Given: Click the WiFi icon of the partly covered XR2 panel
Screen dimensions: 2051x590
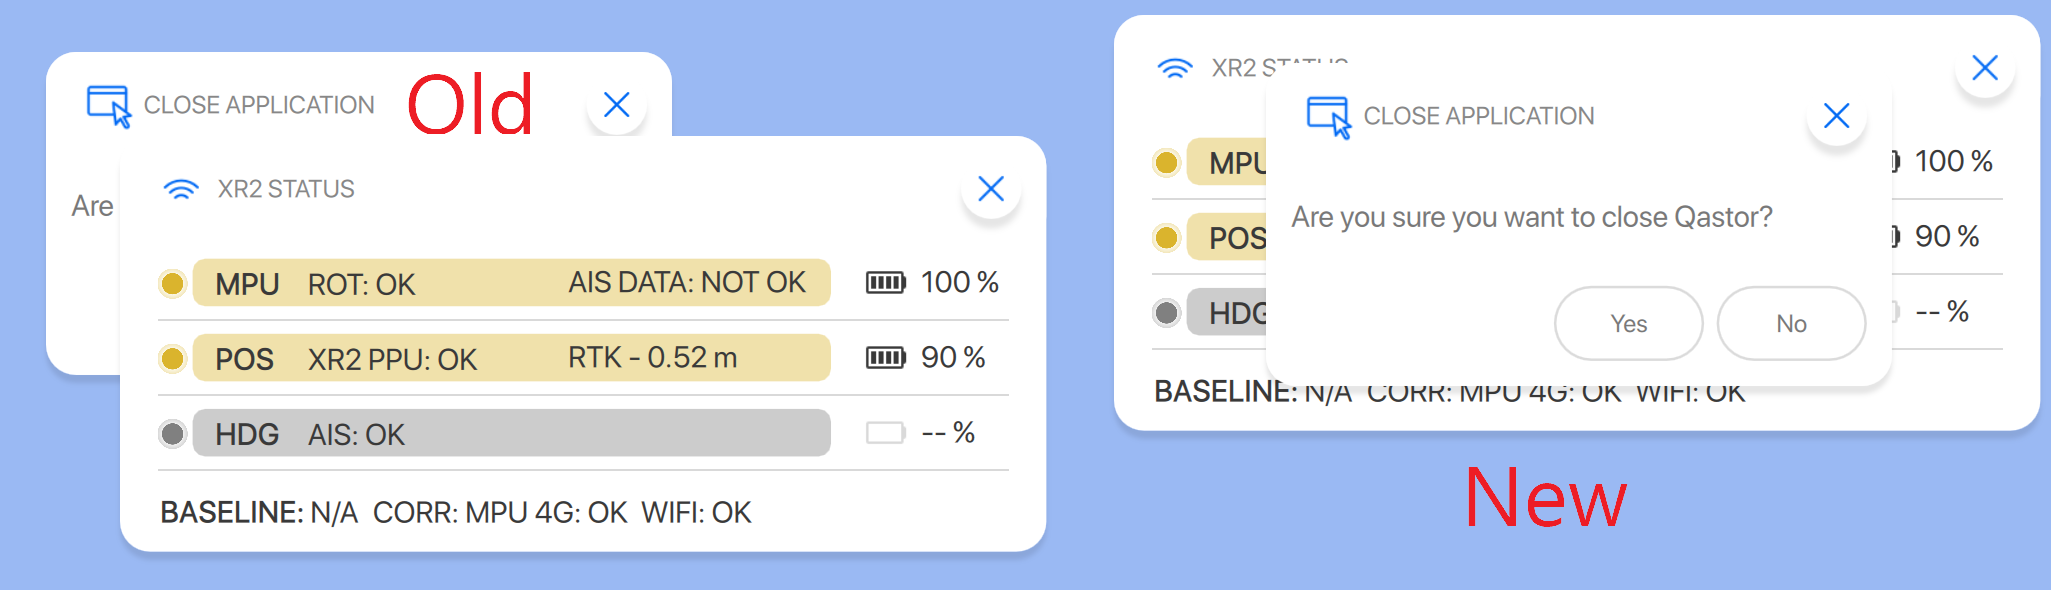Looking at the screenshot, I should pyautogui.click(x=1175, y=68).
